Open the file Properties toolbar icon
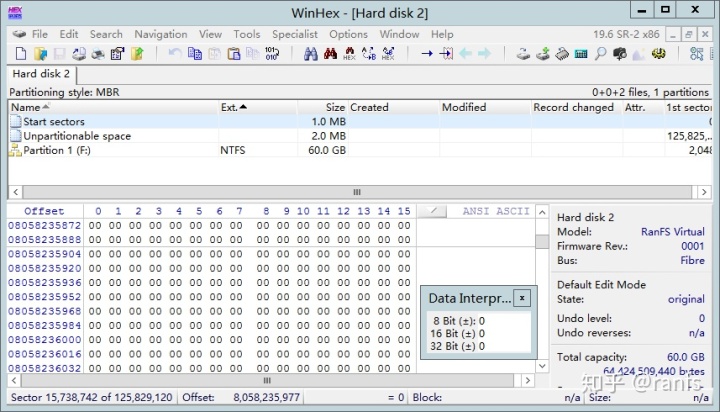This screenshot has width=720, height=412. coord(118,54)
